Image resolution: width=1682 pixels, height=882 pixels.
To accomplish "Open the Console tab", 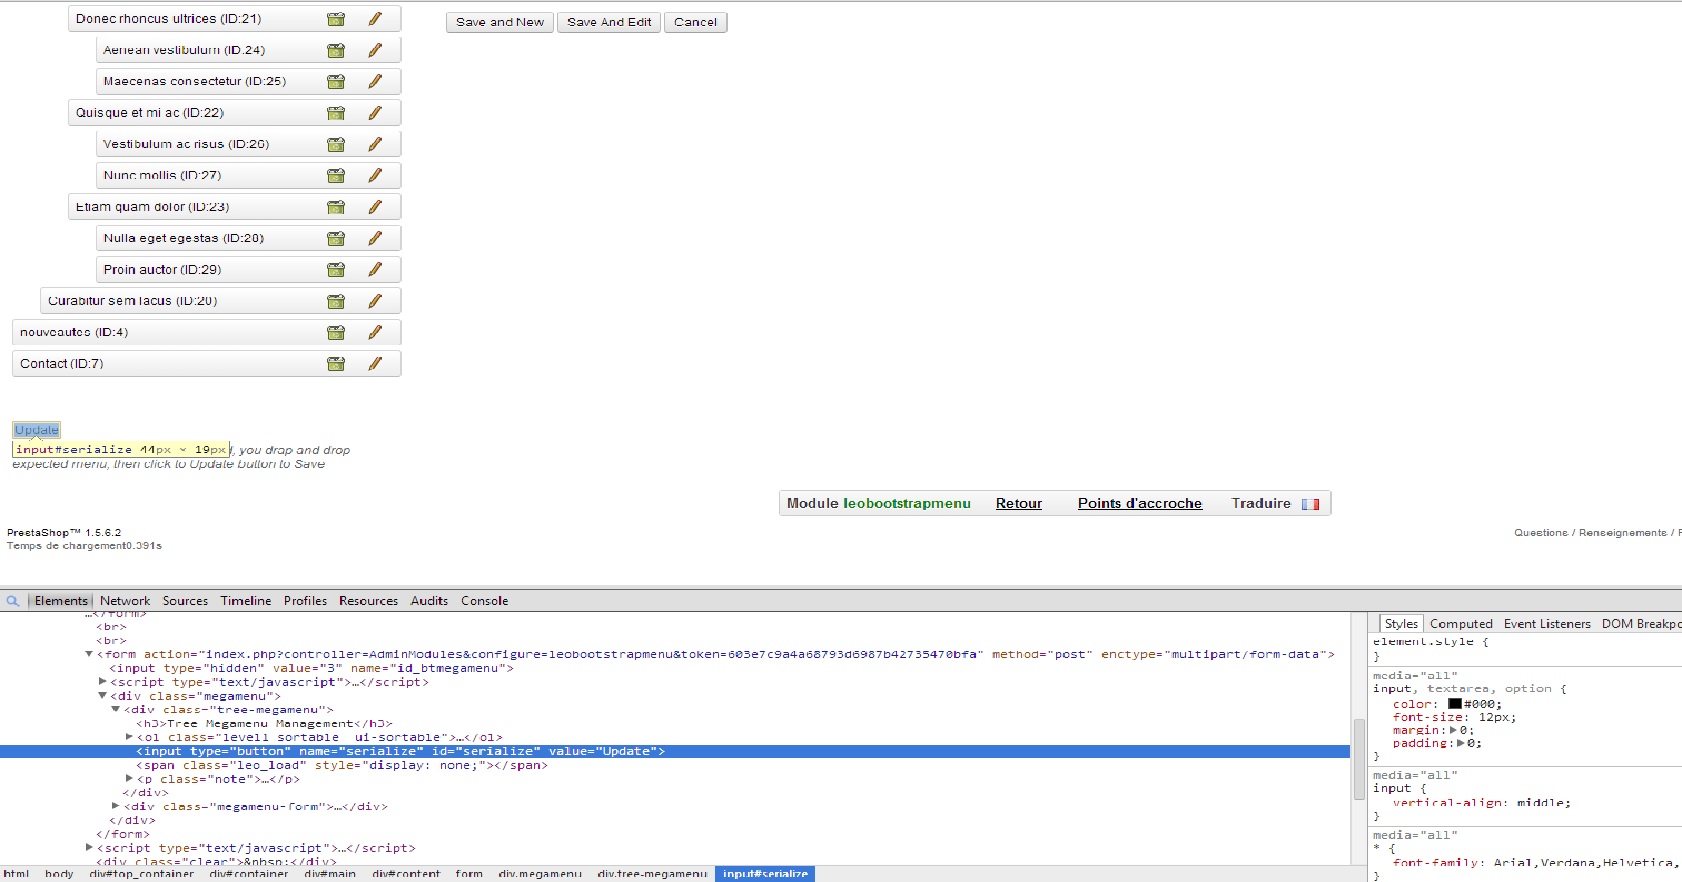I will (485, 601).
